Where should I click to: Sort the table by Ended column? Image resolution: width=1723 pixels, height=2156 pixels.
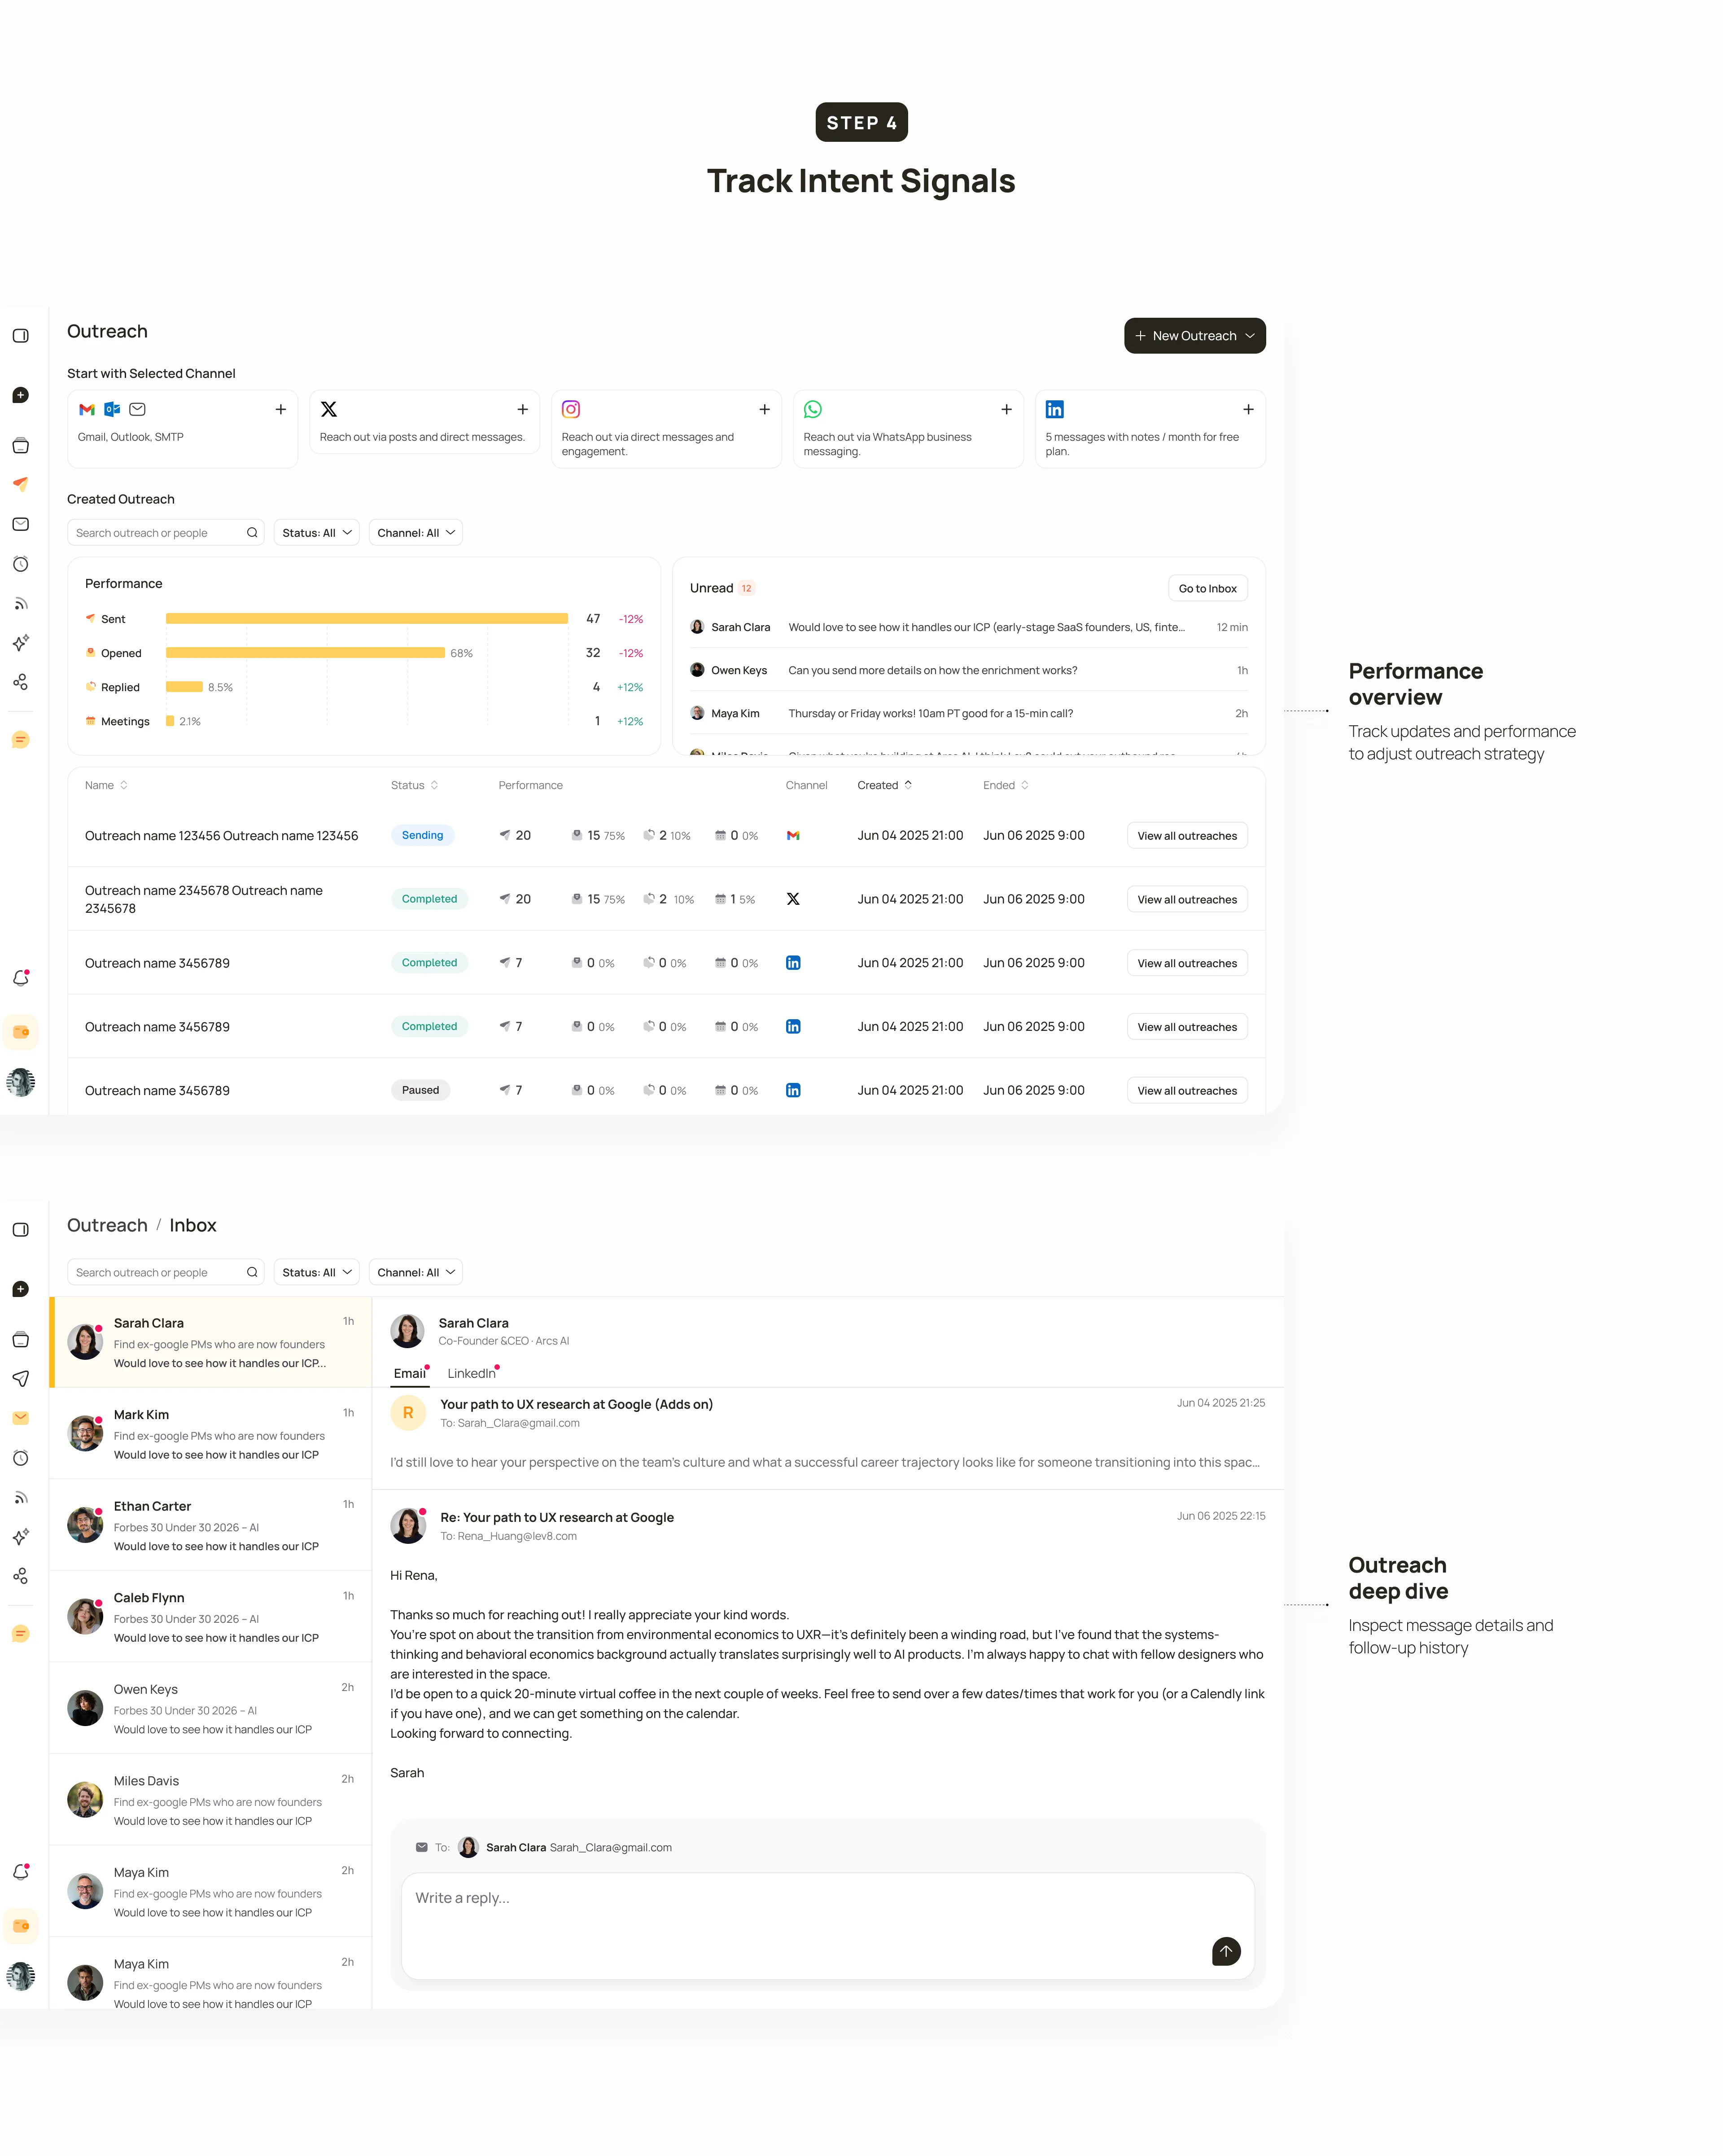(x=1006, y=785)
